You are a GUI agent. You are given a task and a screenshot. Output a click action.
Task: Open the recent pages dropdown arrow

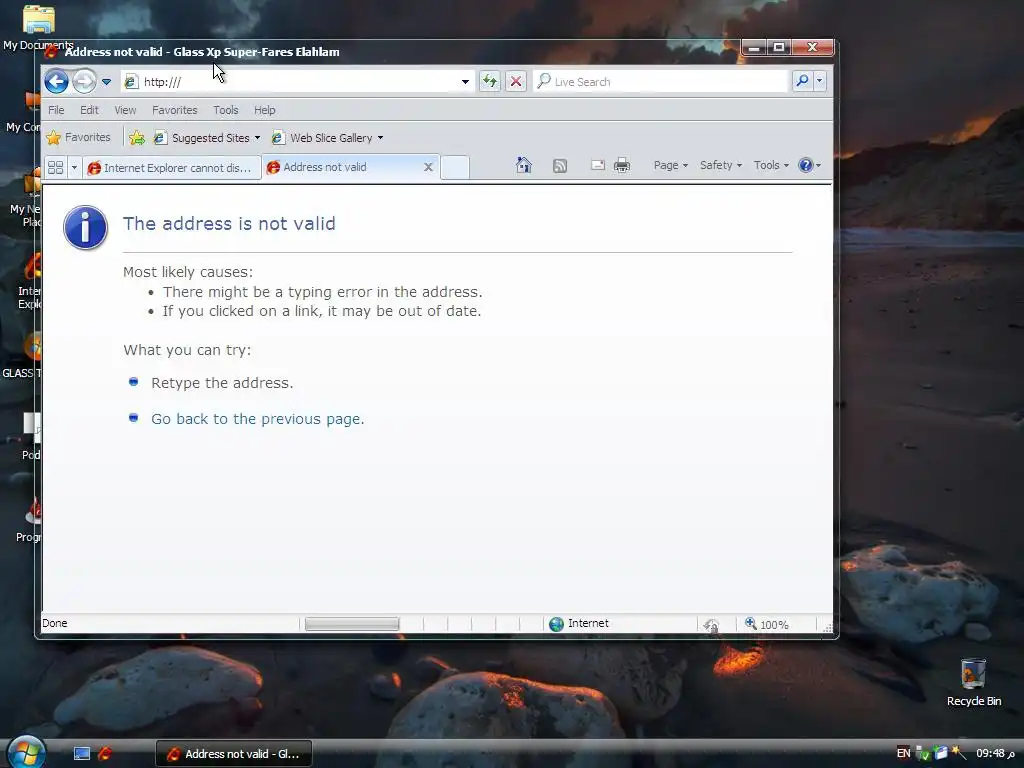(106, 82)
